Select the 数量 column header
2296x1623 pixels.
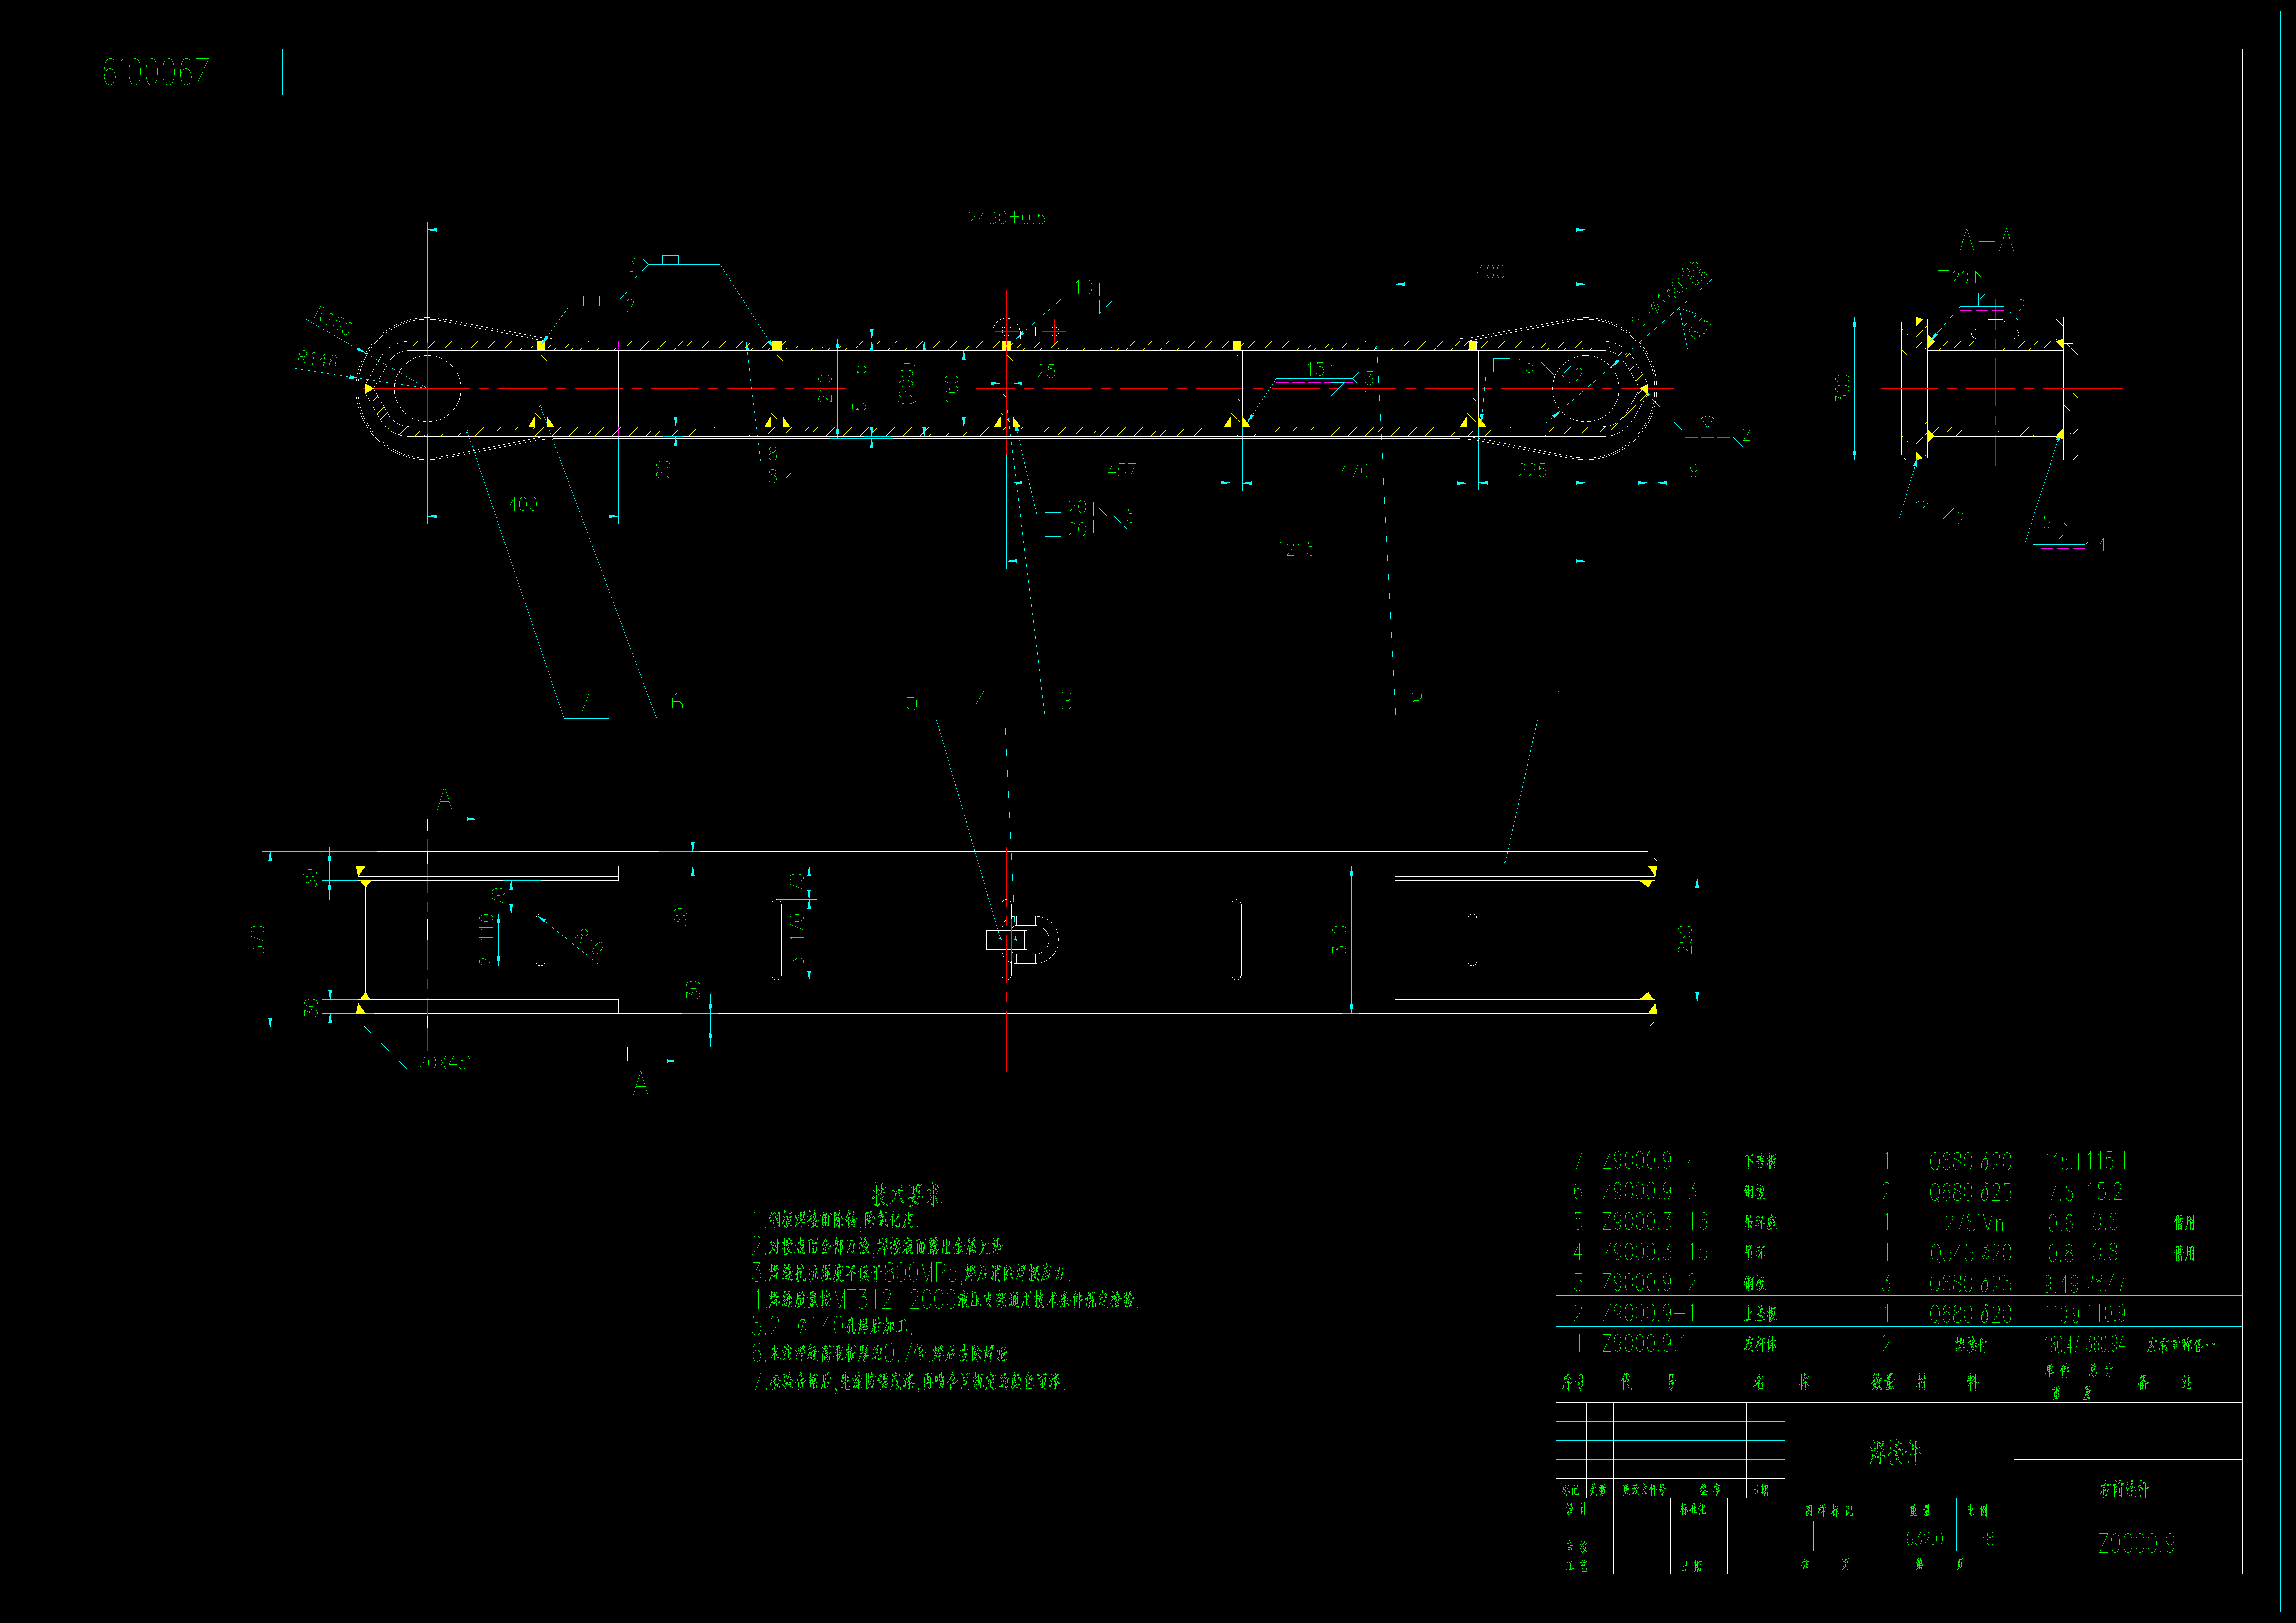pos(1883,1382)
